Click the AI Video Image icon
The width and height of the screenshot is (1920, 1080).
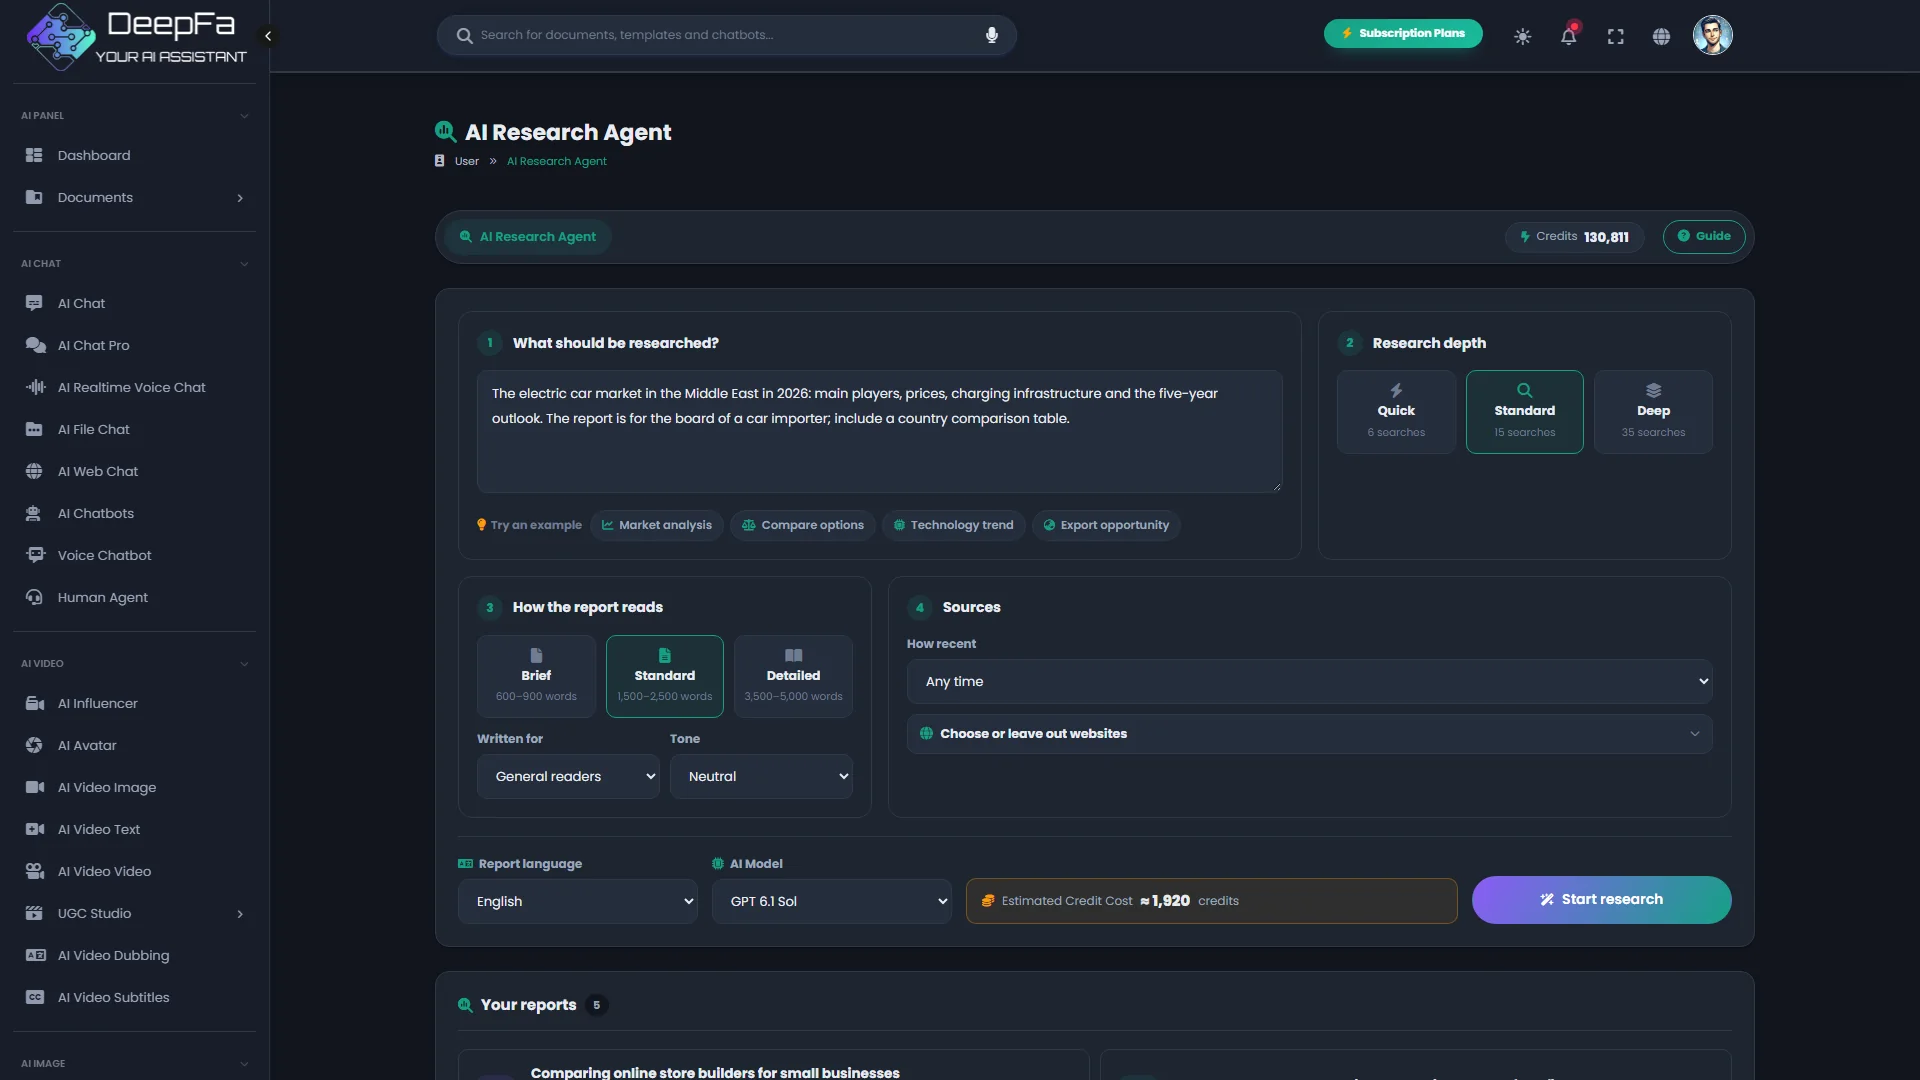[x=34, y=787]
